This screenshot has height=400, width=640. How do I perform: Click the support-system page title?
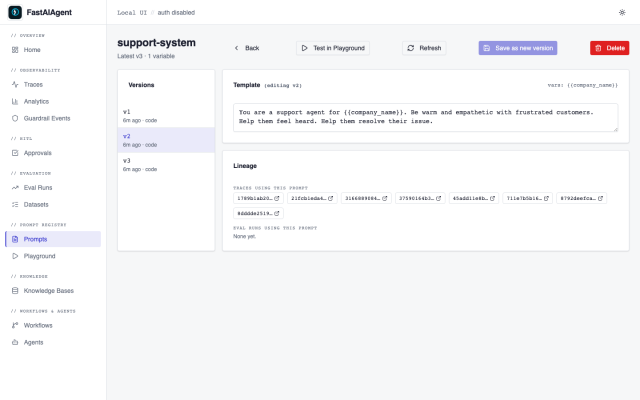(x=156, y=43)
